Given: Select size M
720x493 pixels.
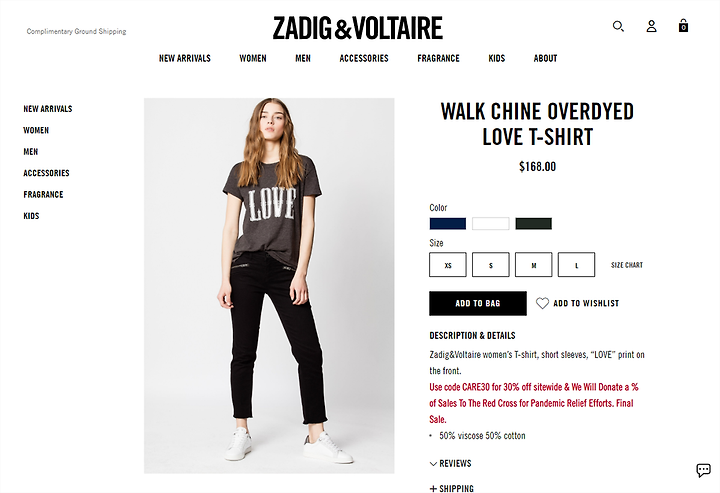Looking at the screenshot, I should tap(534, 265).
